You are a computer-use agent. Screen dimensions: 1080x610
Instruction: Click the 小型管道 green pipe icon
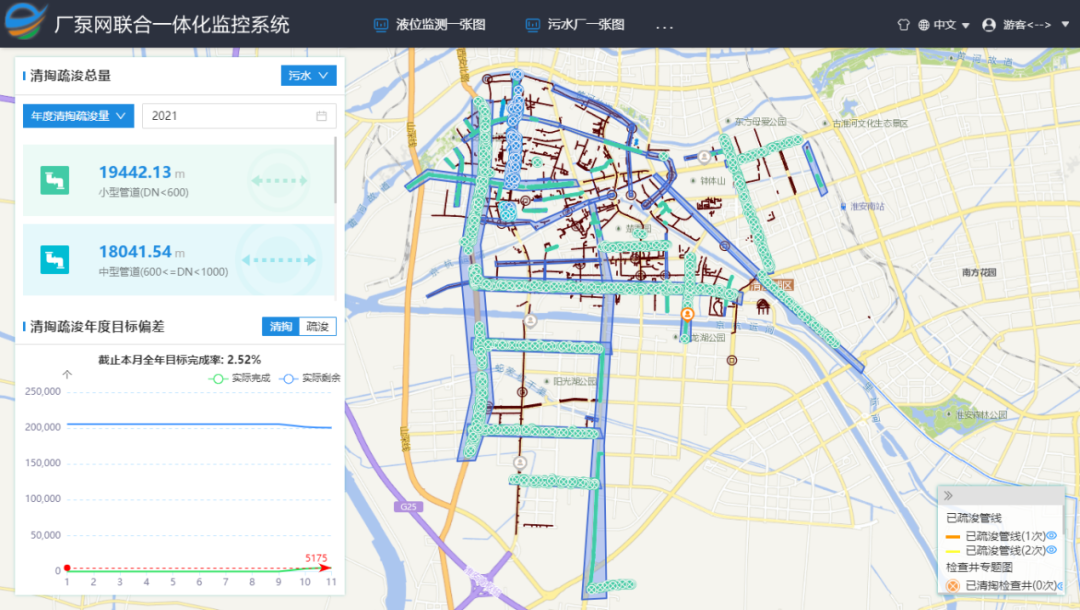54,181
